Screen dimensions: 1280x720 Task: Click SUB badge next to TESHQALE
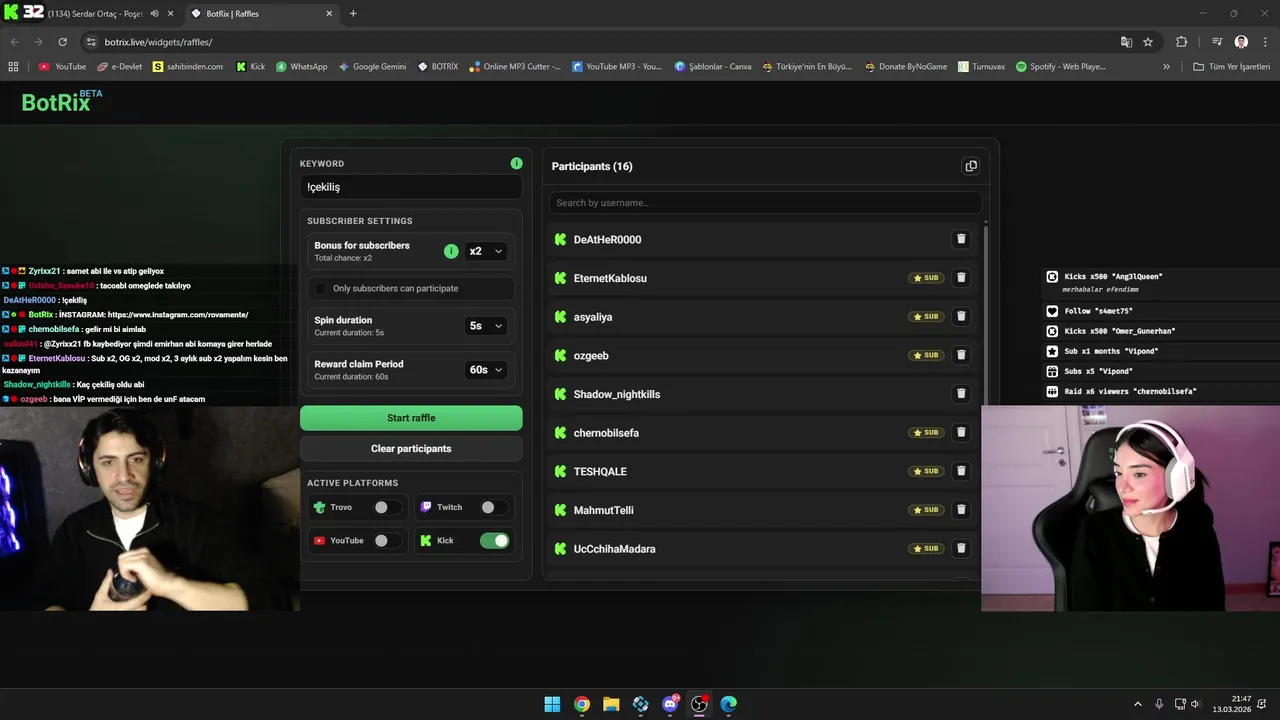tap(926, 471)
